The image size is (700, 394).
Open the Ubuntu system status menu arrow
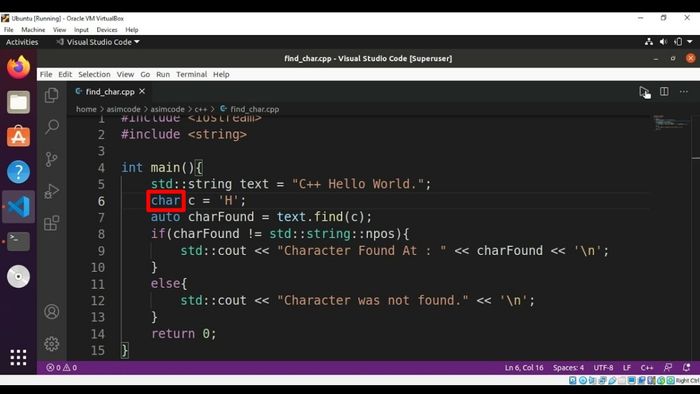point(690,41)
